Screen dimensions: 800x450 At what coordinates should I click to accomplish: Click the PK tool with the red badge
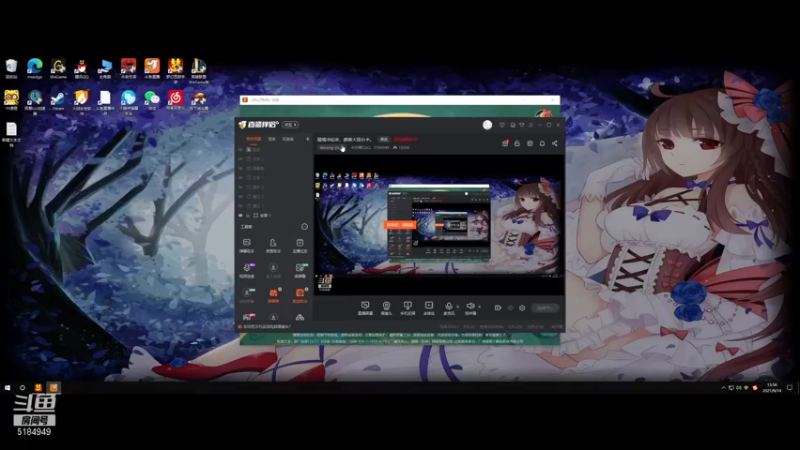click(x=247, y=317)
